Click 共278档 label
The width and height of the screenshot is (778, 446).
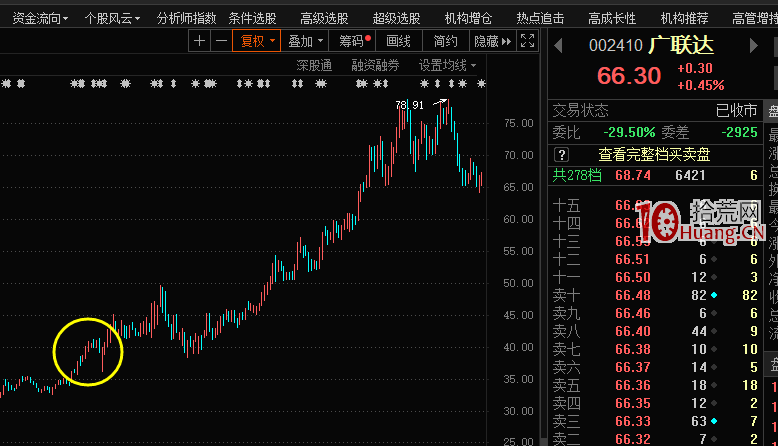pos(577,175)
